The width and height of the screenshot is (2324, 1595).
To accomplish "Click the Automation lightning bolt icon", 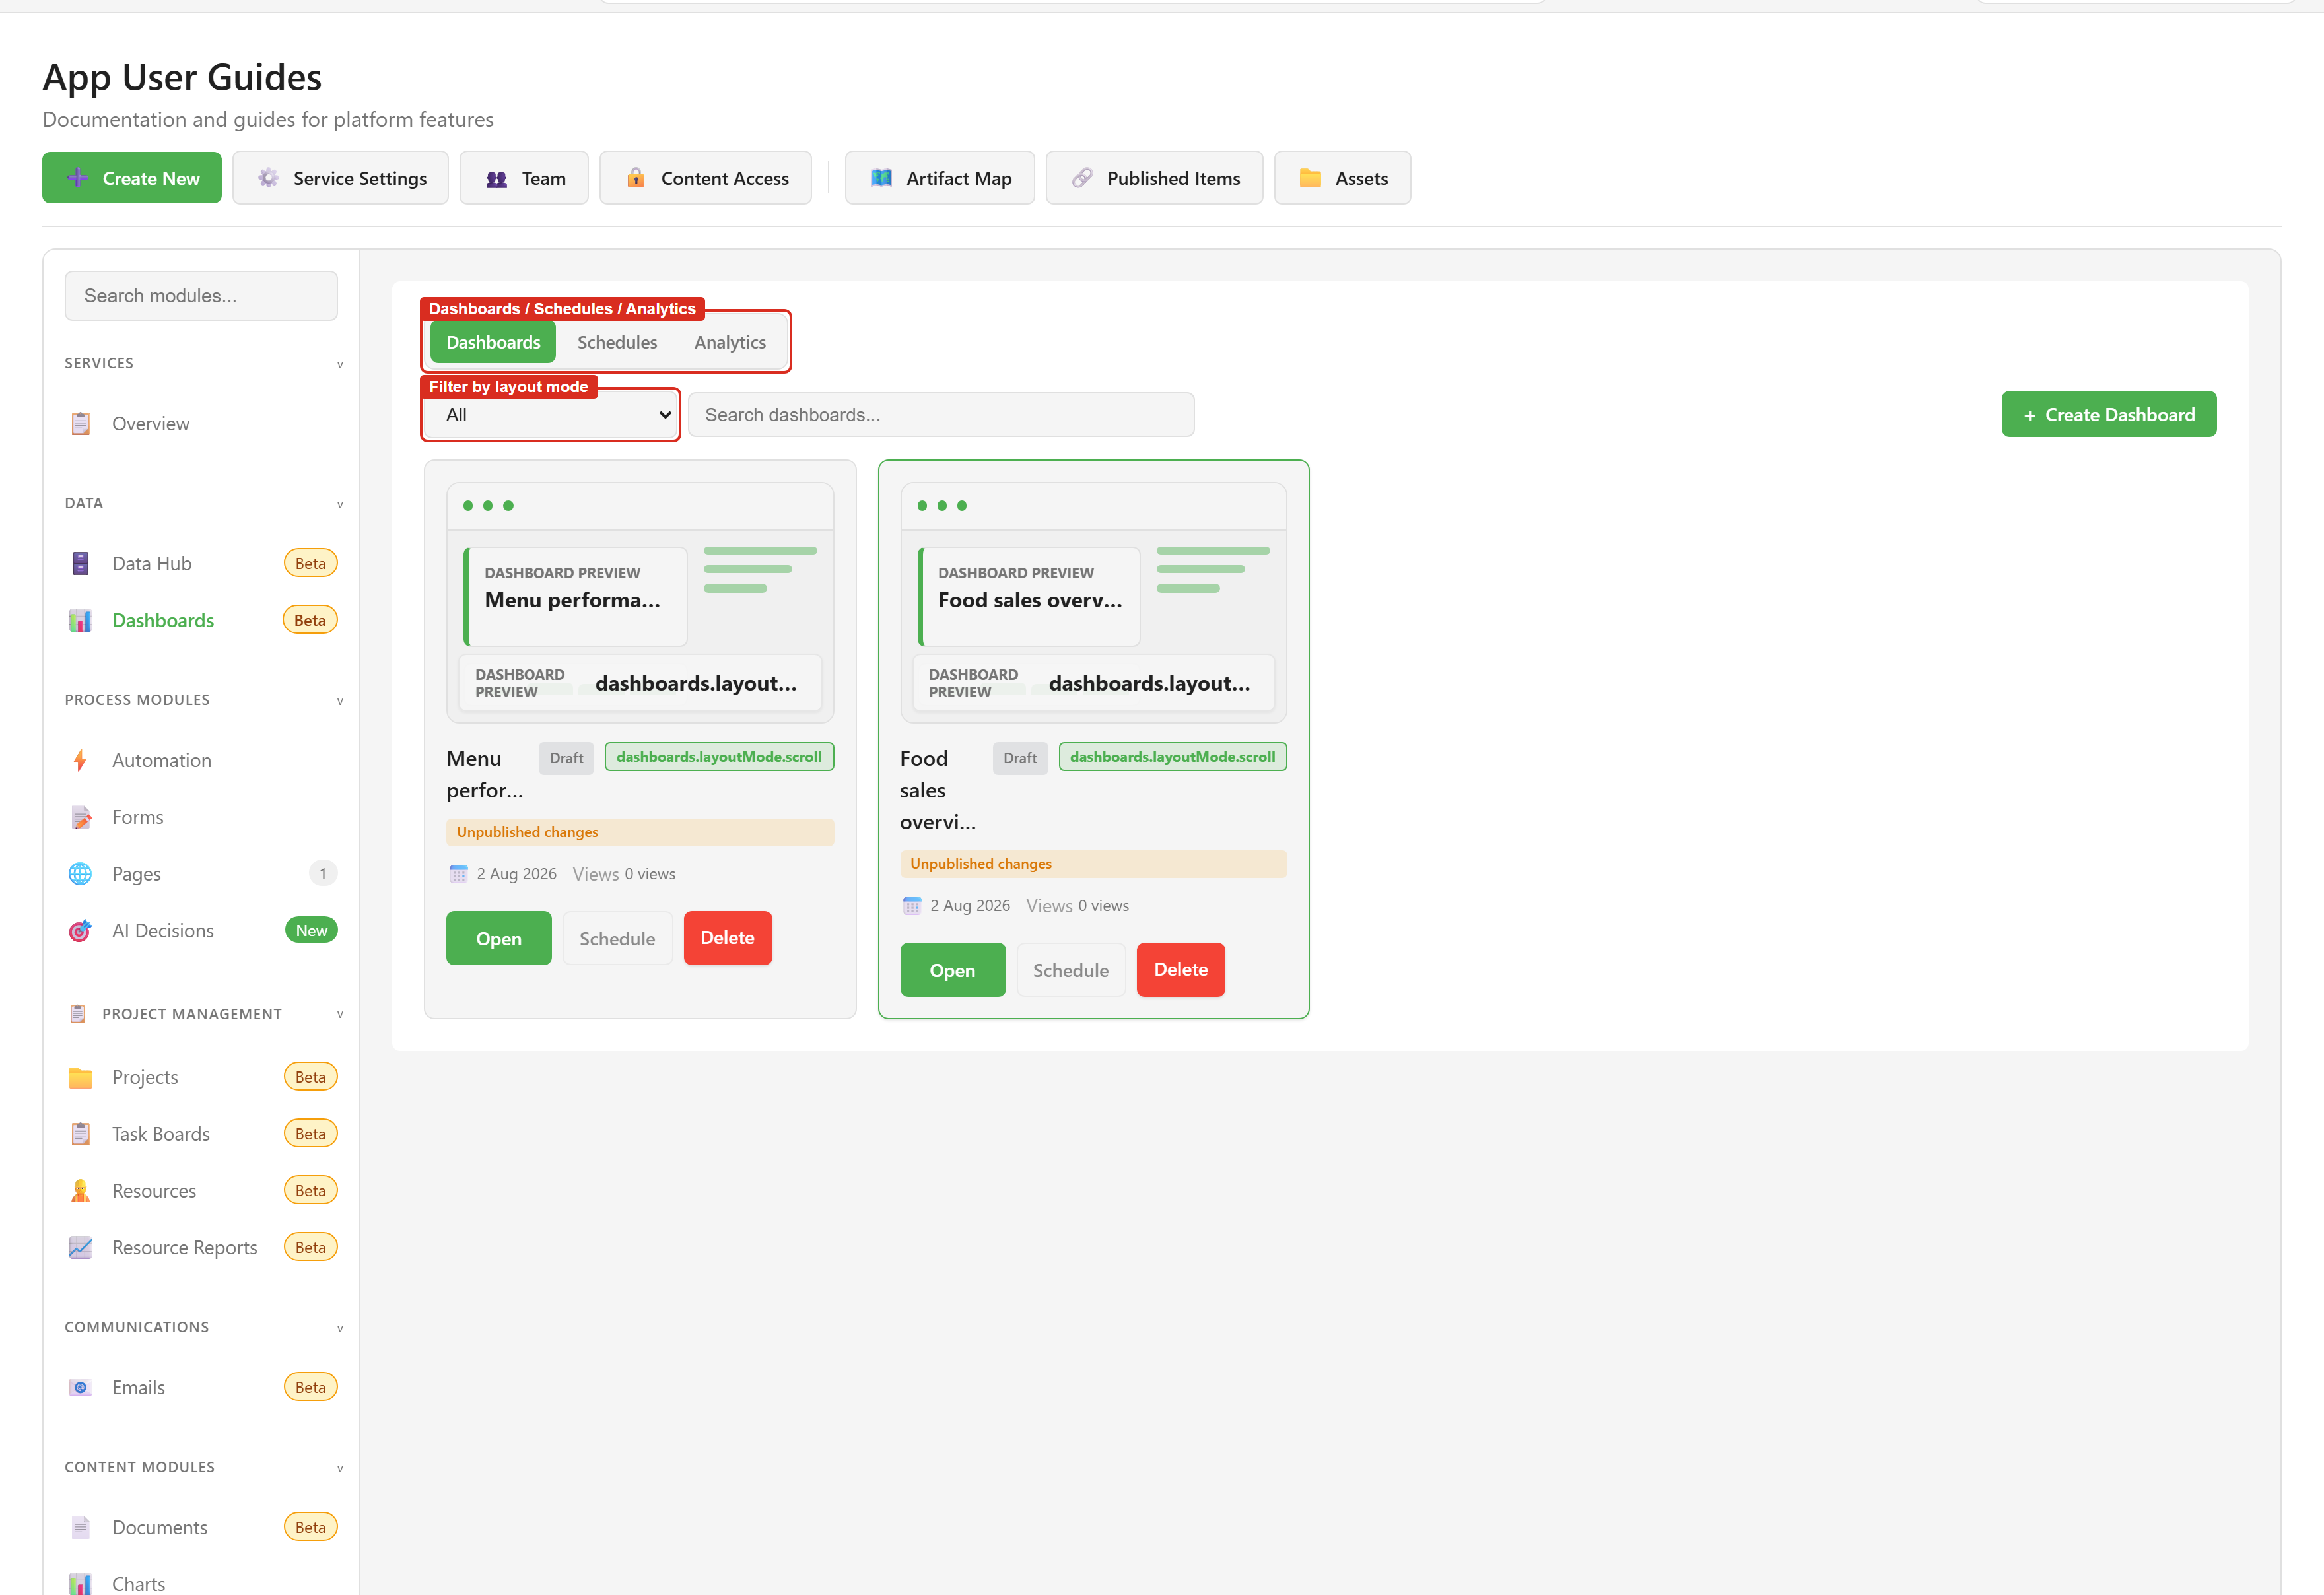I will pyautogui.click(x=80, y=761).
